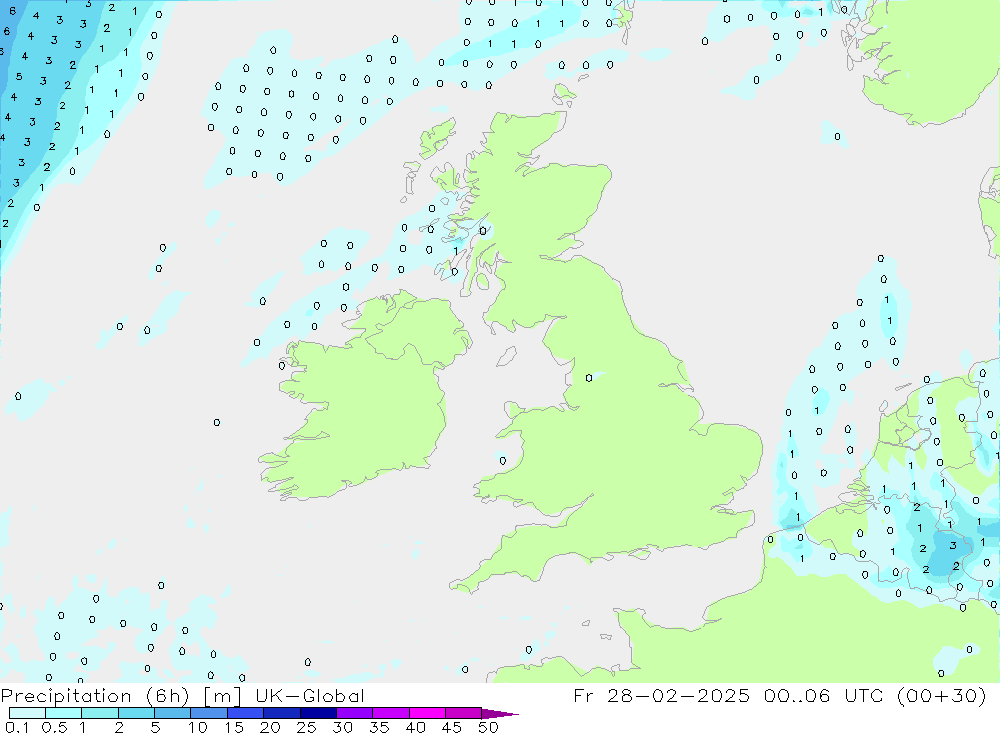Click the legend swatch between 0.1 and 0.5
1000x733 pixels.
(x=27, y=713)
